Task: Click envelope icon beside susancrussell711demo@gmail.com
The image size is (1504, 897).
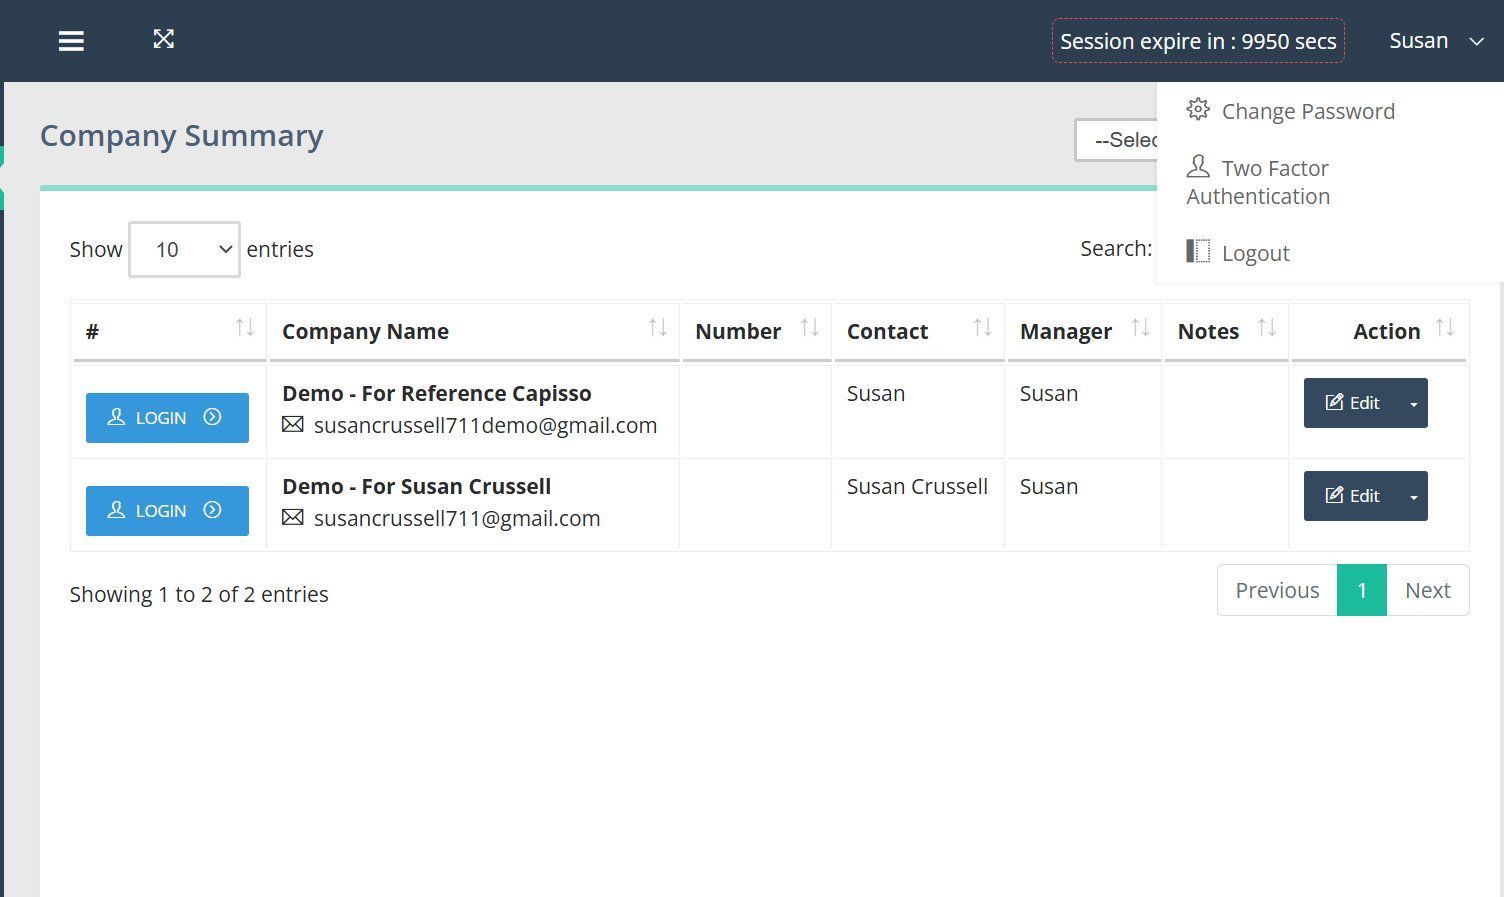Action: tap(293, 425)
